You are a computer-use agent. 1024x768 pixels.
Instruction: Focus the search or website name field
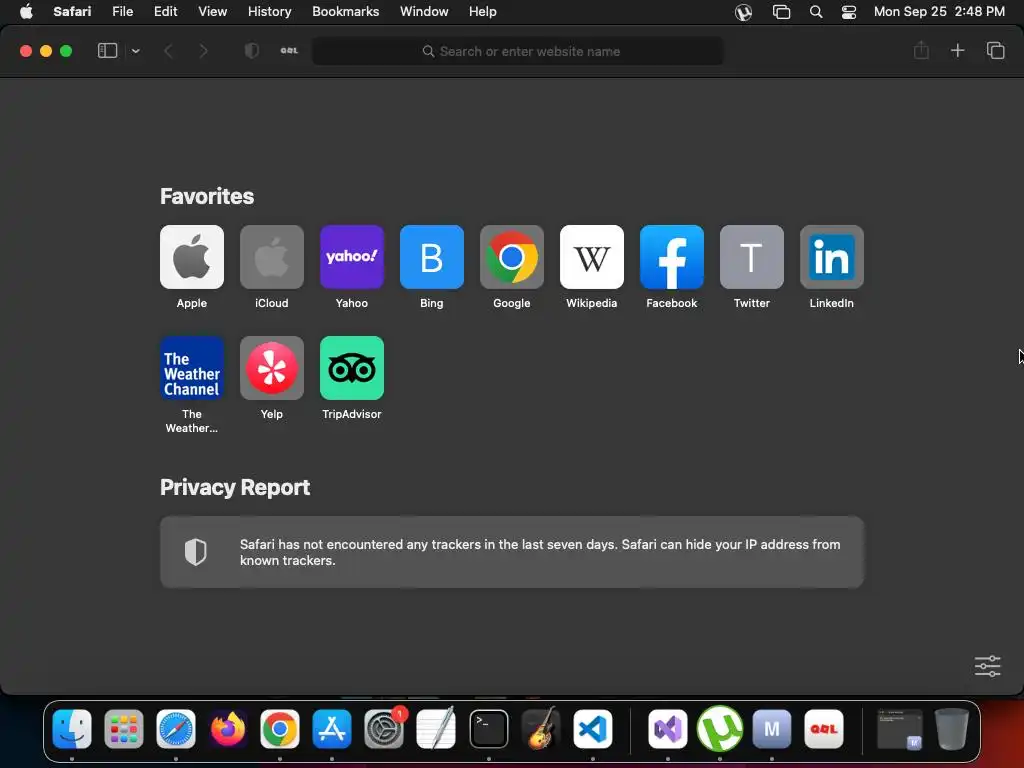(518, 51)
